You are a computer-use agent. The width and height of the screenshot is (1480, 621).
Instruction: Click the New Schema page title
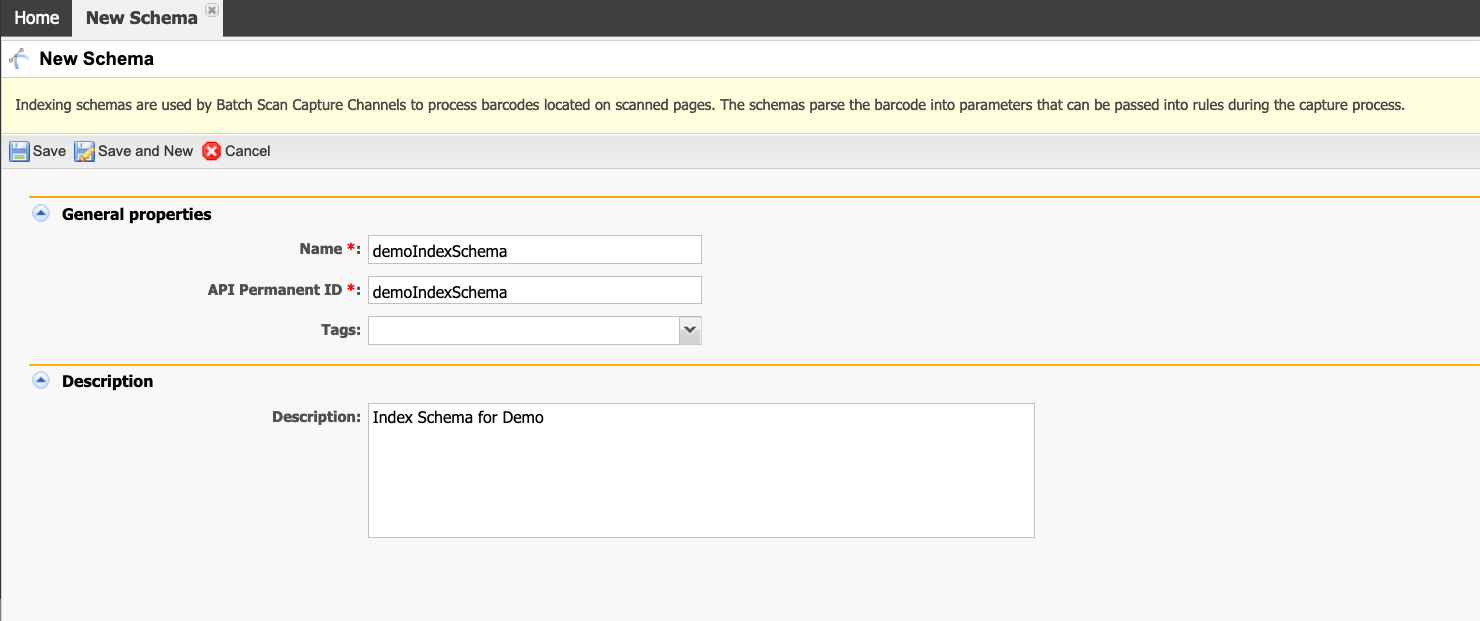coord(96,58)
